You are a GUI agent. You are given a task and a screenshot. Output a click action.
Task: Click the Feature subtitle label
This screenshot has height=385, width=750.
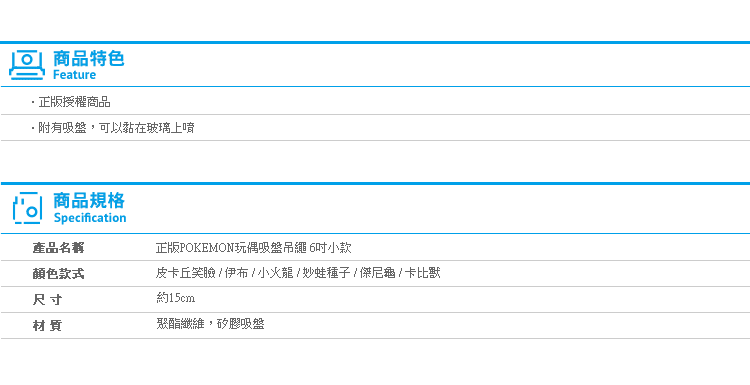click(x=74, y=75)
